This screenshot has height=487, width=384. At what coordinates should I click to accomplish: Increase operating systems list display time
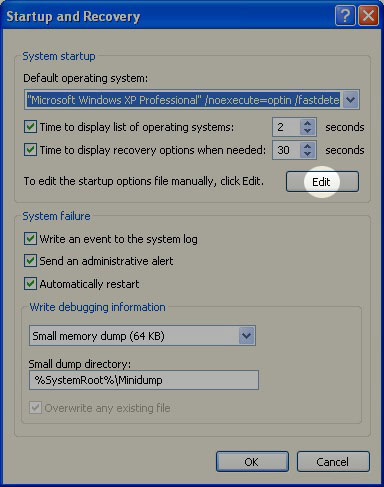click(x=307, y=123)
